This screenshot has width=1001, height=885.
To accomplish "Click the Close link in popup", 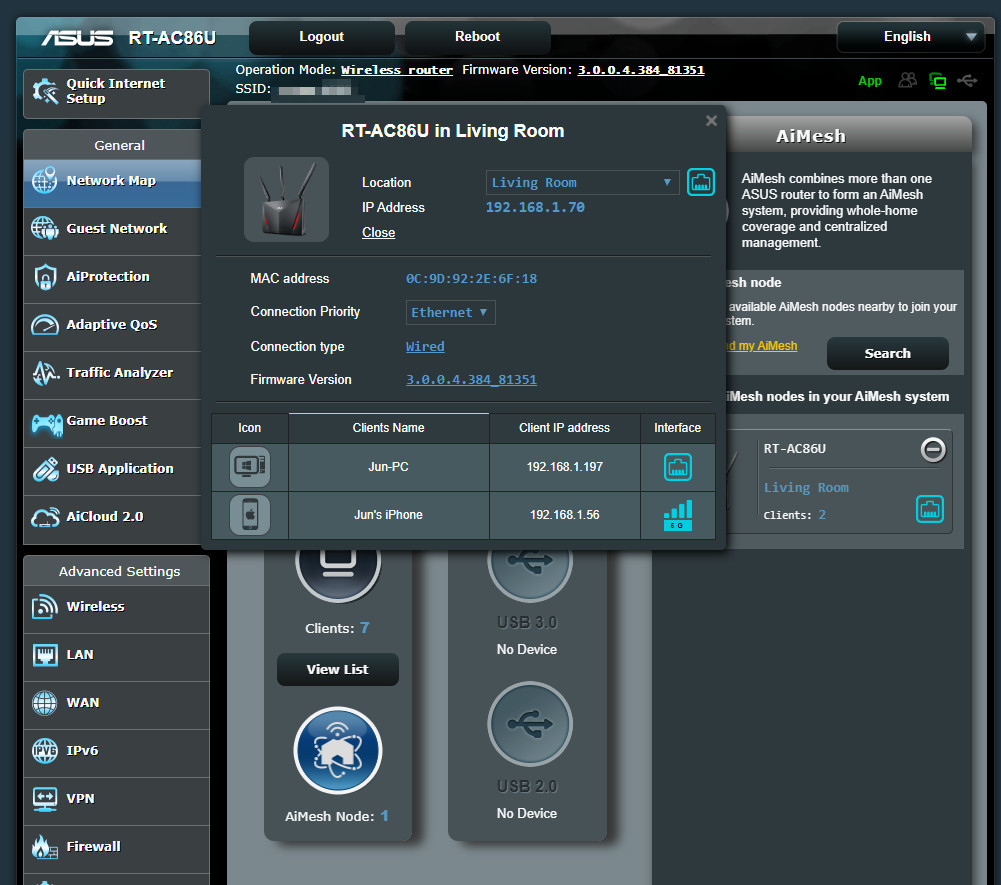I will (378, 233).
